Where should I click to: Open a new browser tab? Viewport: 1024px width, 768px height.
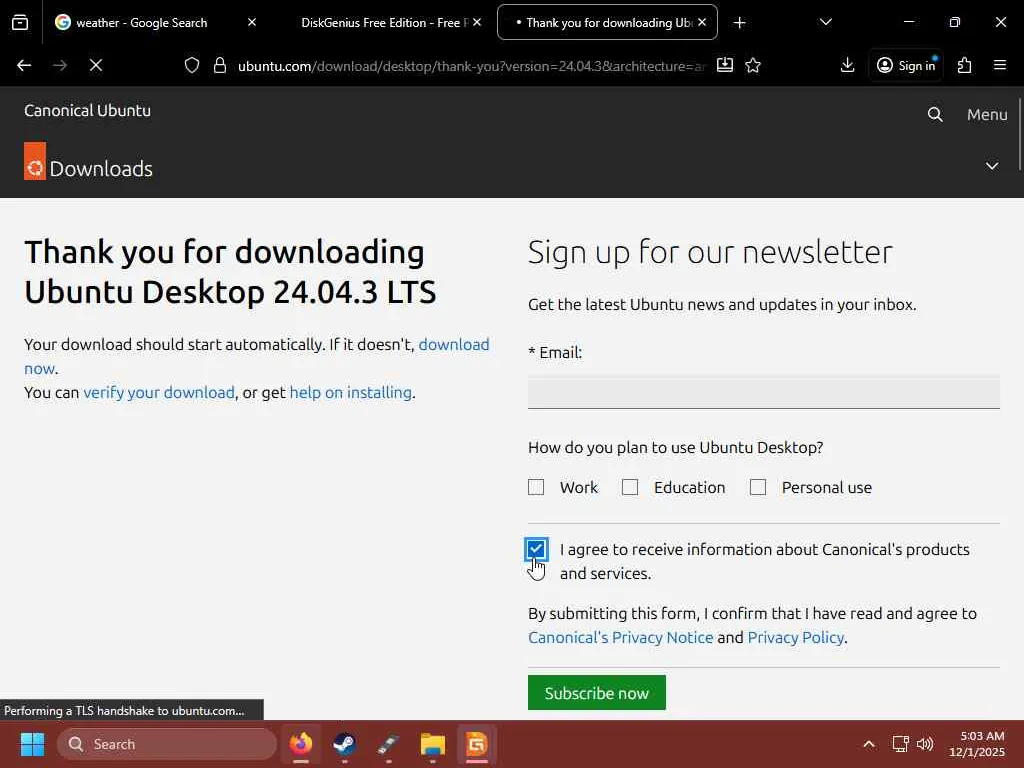[x=739, y=23]
